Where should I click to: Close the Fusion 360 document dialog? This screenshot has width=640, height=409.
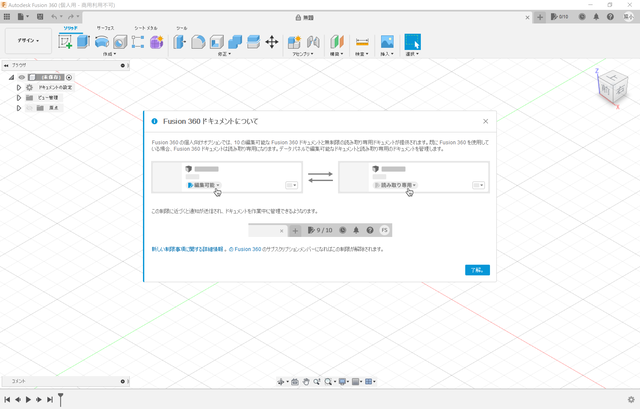pyautogui.click(x=485, y=121)
